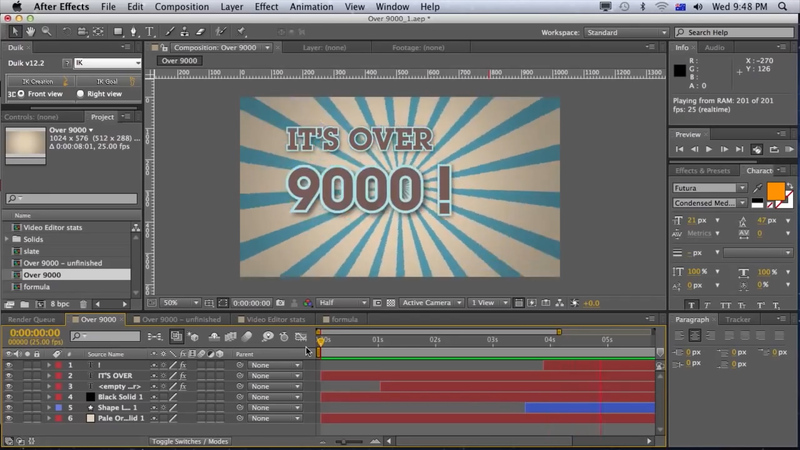Switch to the Tracker panel tab

738,319
